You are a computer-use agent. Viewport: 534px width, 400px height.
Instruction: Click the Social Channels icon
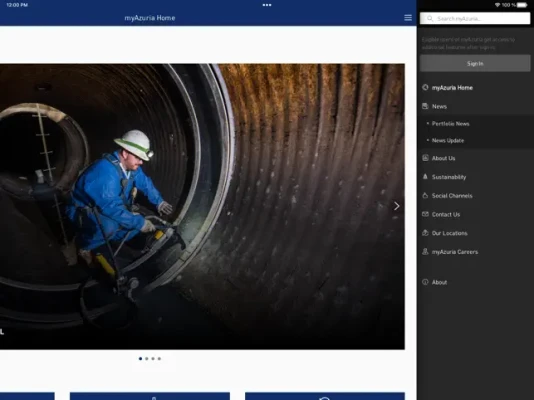pyautogui.click(x=425, y=195)
